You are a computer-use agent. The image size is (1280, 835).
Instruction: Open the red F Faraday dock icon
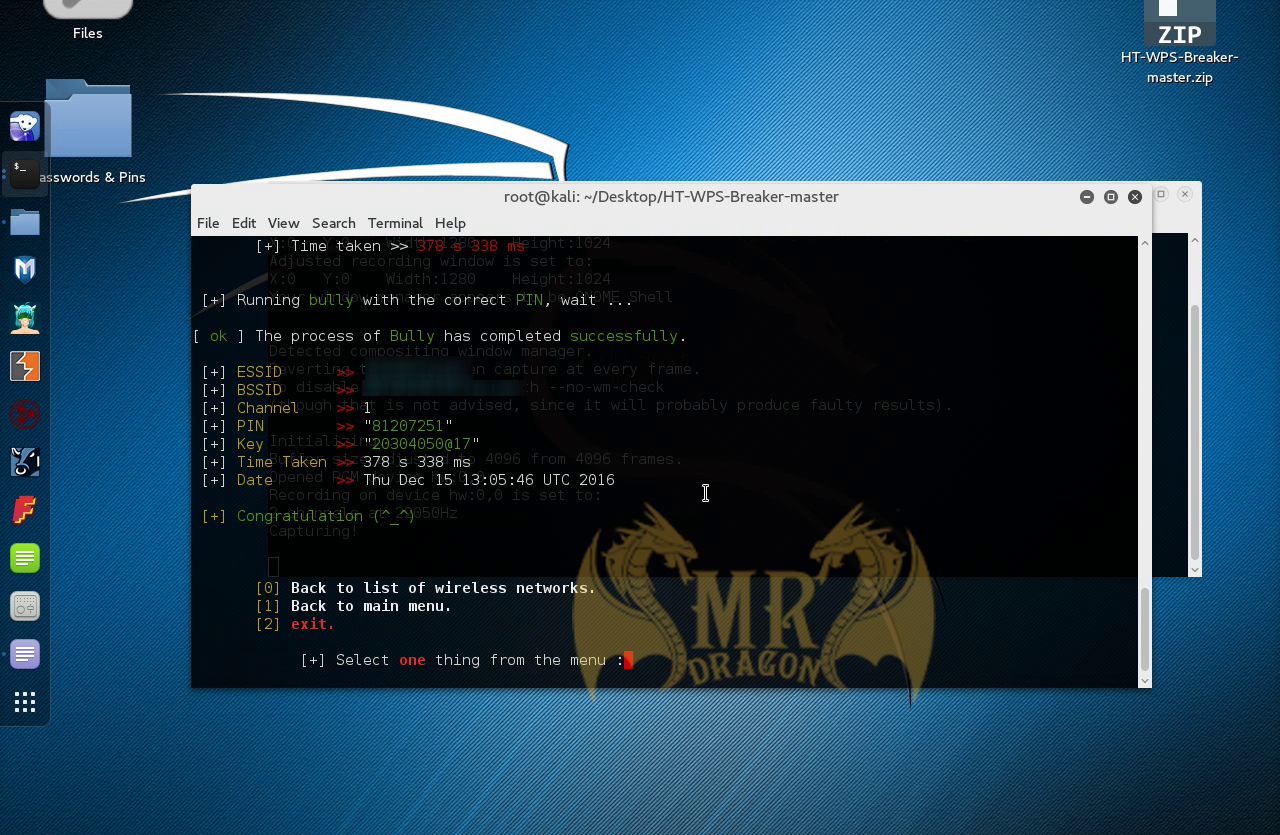click(25, 510)
